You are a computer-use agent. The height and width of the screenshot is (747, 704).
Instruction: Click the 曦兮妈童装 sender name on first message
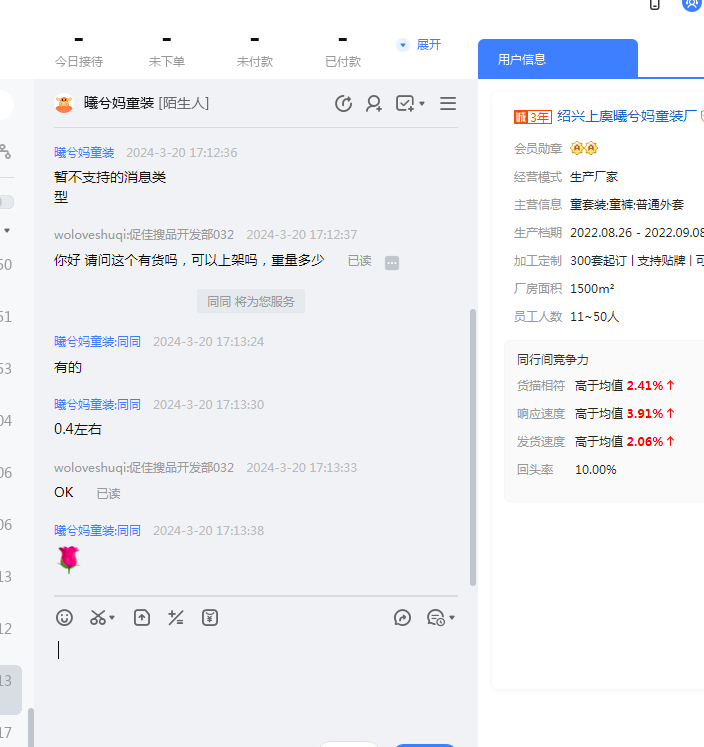tap(84, 153)
